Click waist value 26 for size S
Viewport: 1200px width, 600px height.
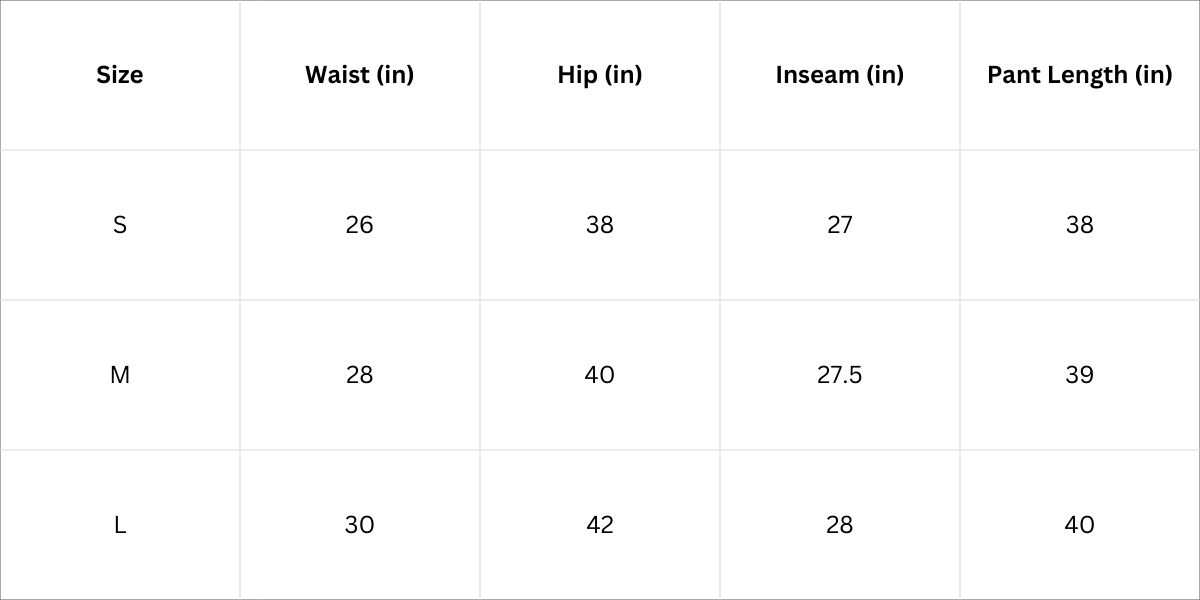[x=359, y=225]
